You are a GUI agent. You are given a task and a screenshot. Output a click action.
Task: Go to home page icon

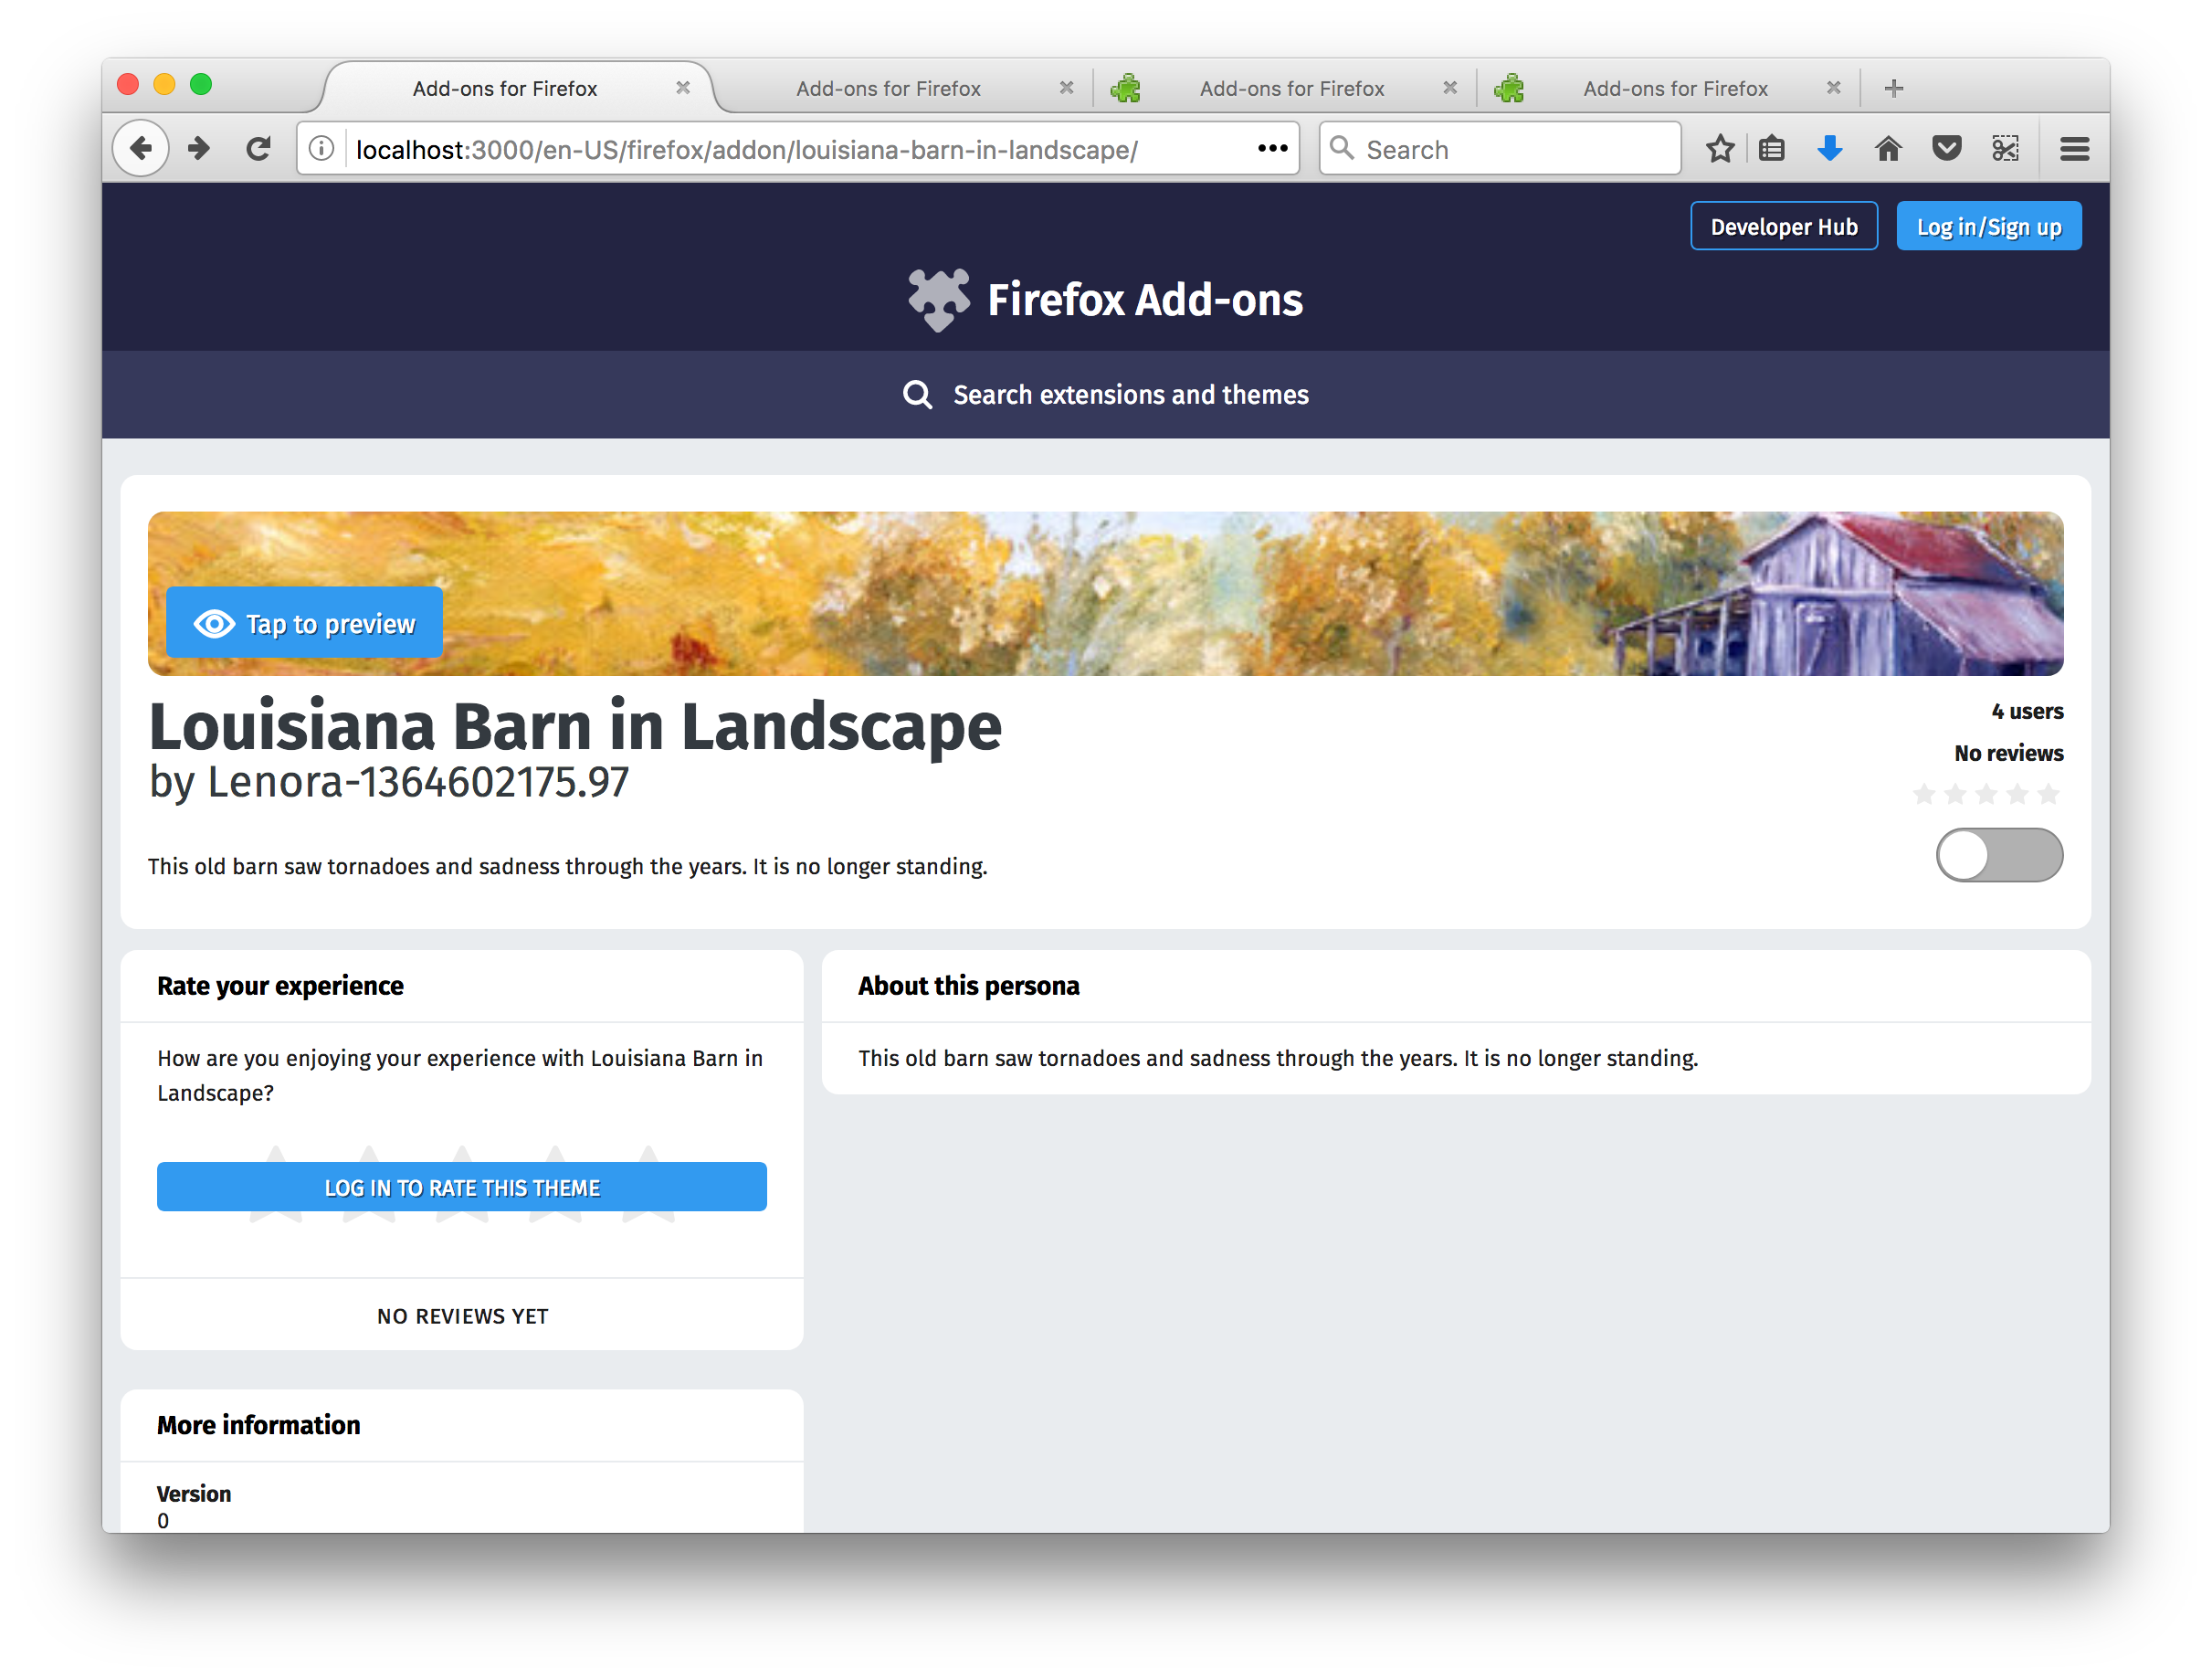(1888, 149)
